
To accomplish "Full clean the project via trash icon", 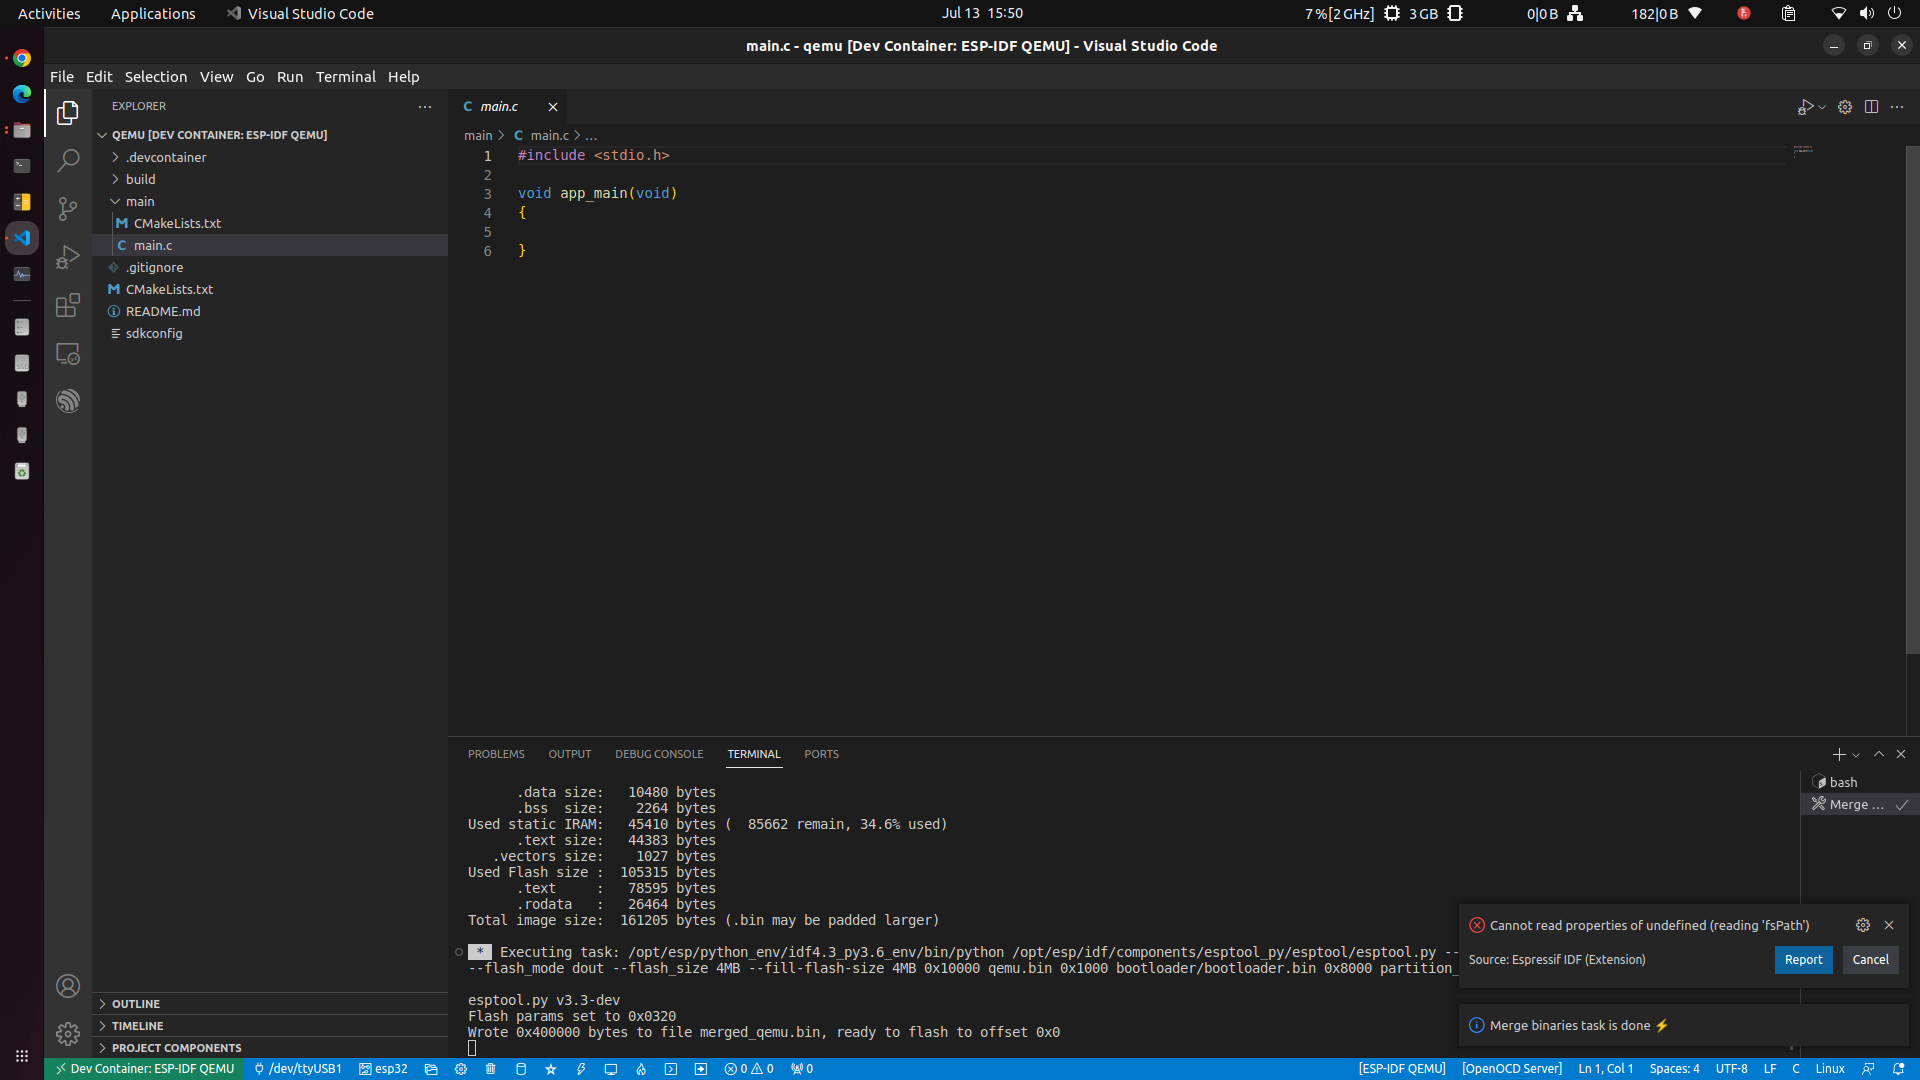I will tap(490, 1069).
